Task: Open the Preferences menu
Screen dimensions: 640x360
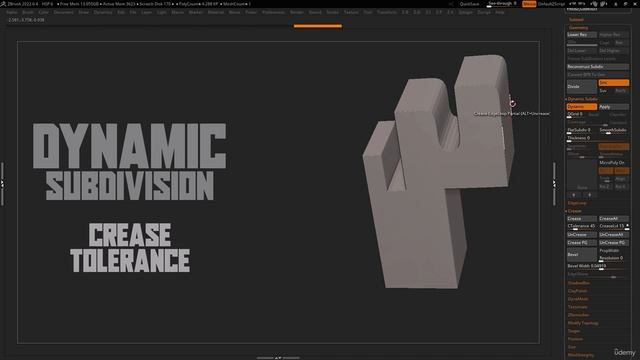Action: pos(273,12)
